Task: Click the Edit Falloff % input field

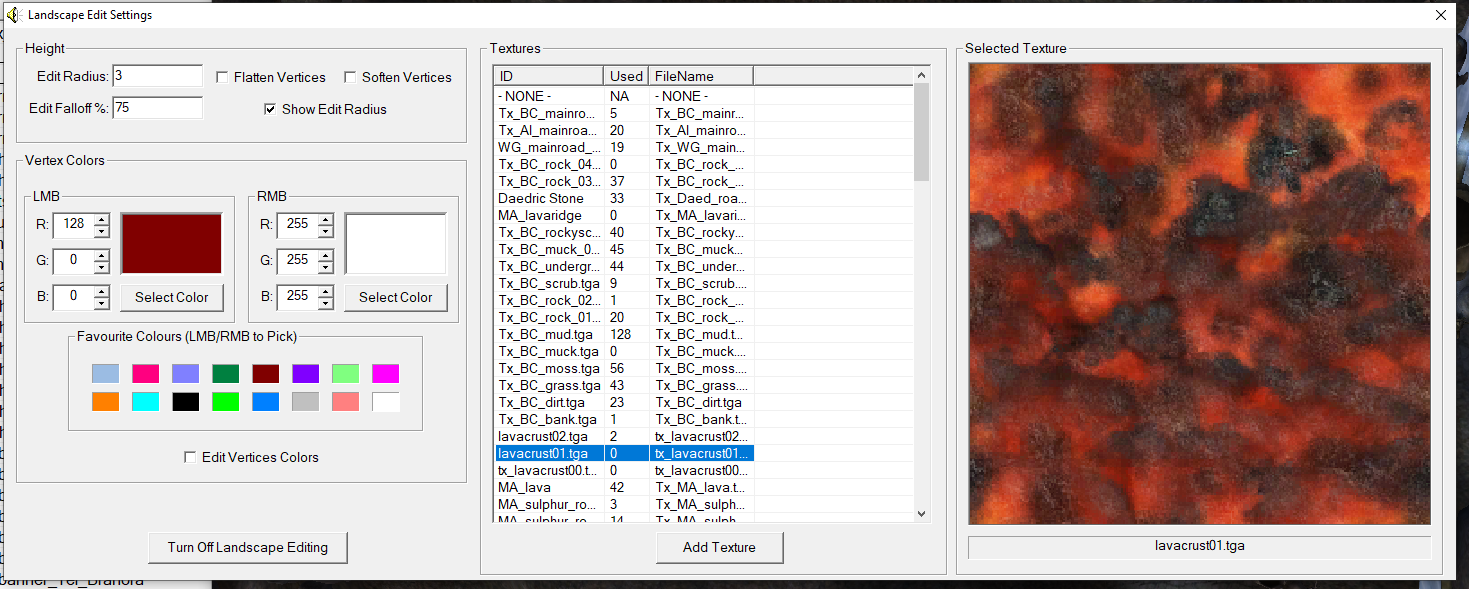Action: coord(157,108)
